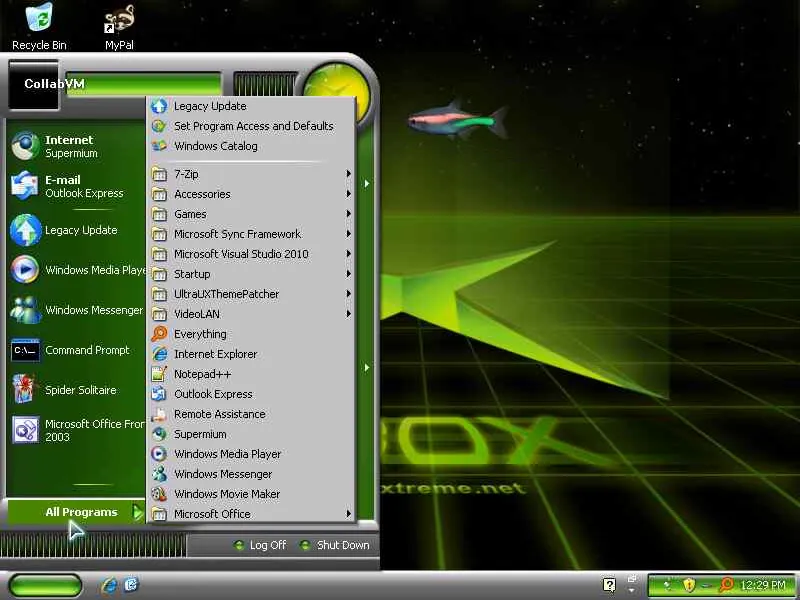Viewport: 800px width, 600px height.
Task: Open Windows Messenger in programs list
Action: 252,474
